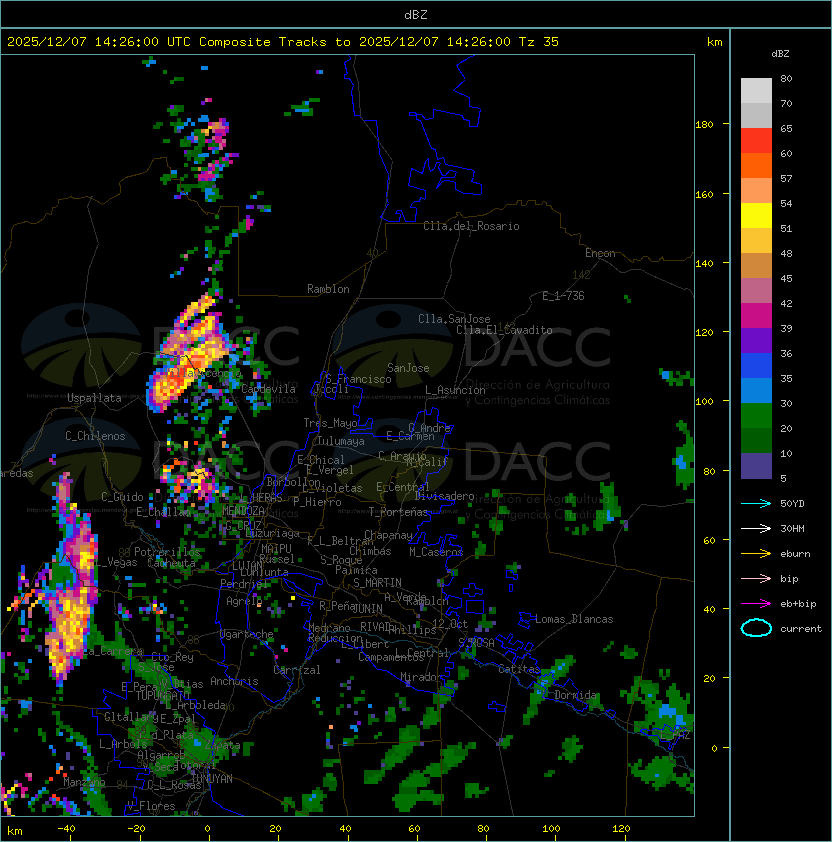Click the 'Chapanay' map label

(x=388, y=535)
